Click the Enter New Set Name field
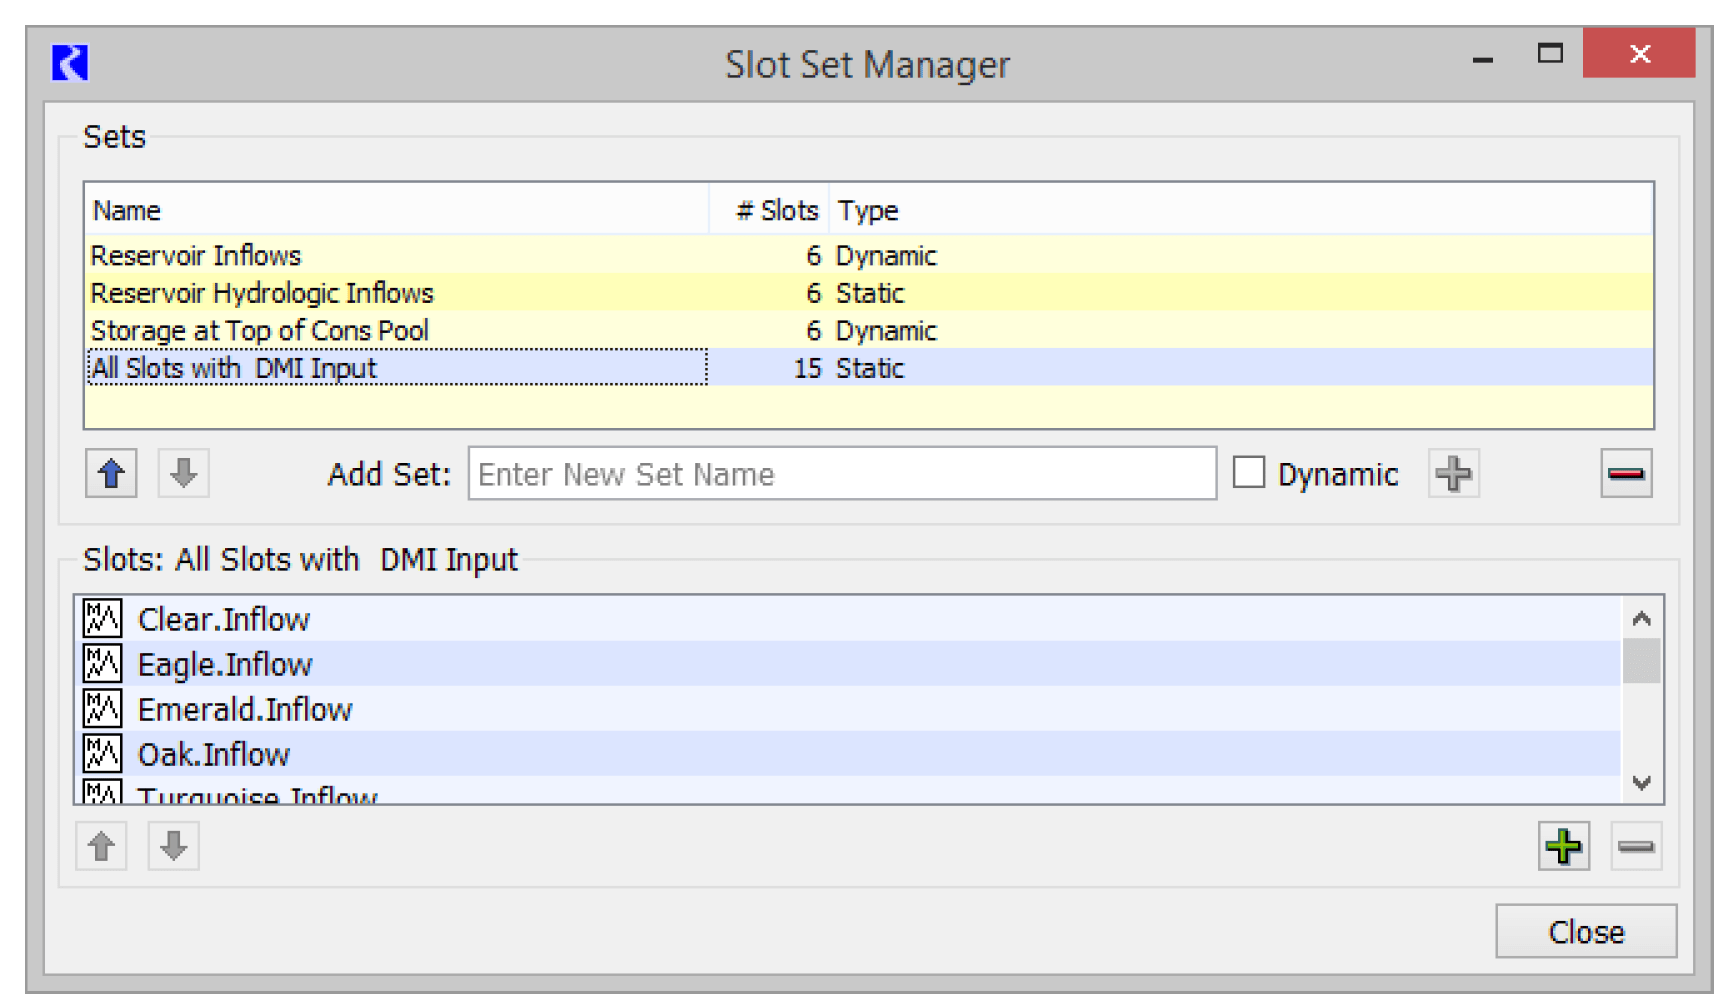Viewport: 1725px width, 1004px height. (840, 474)
